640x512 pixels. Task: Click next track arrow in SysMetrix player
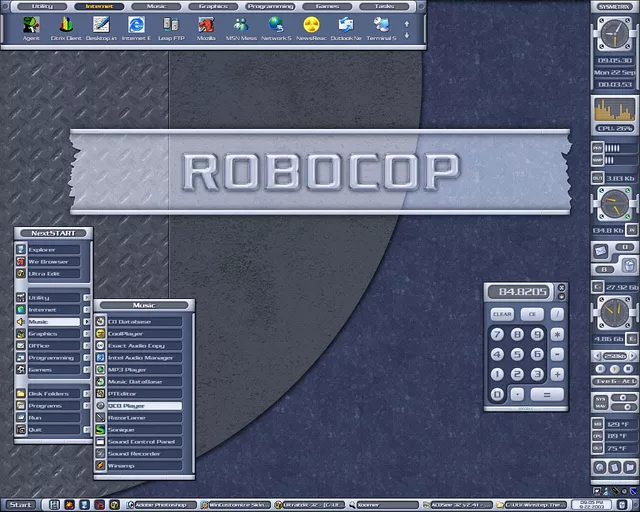coord(632,356)
